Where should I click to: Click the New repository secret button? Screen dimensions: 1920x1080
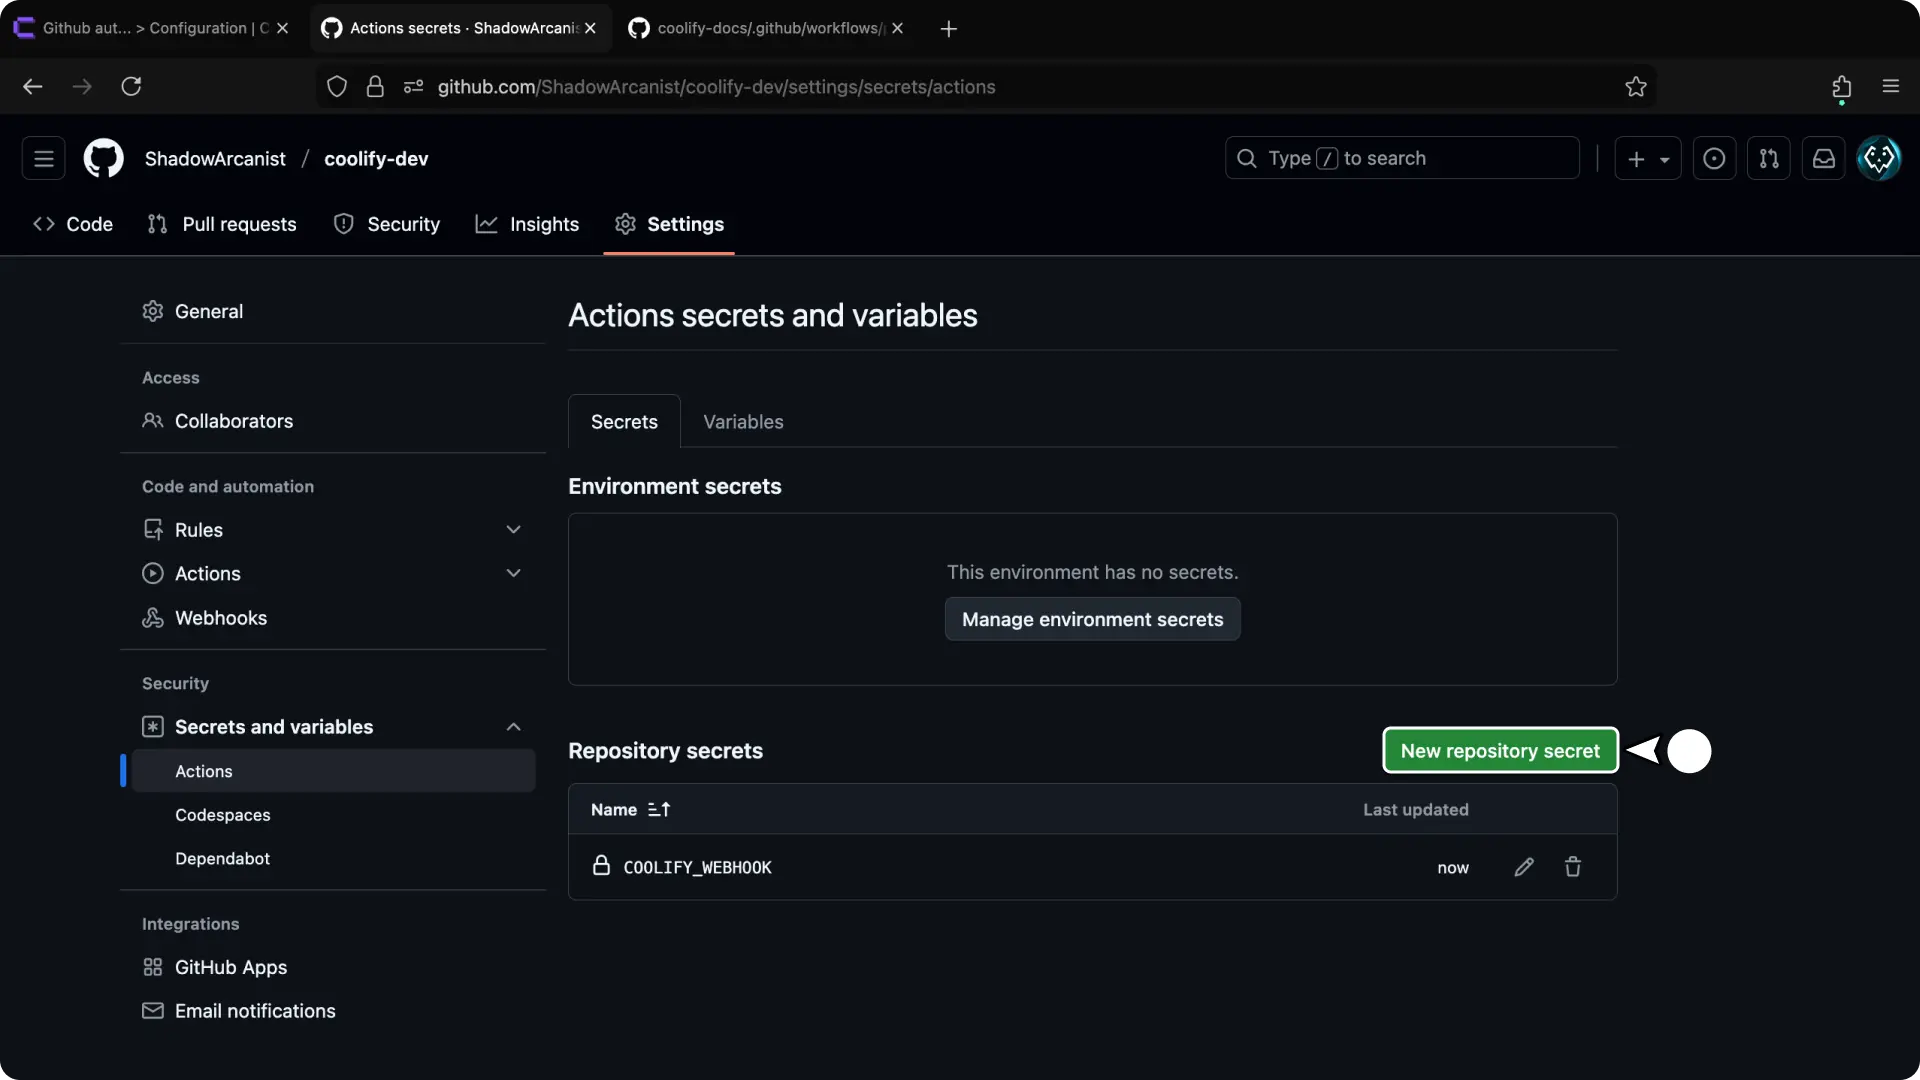pos(1499,751)
